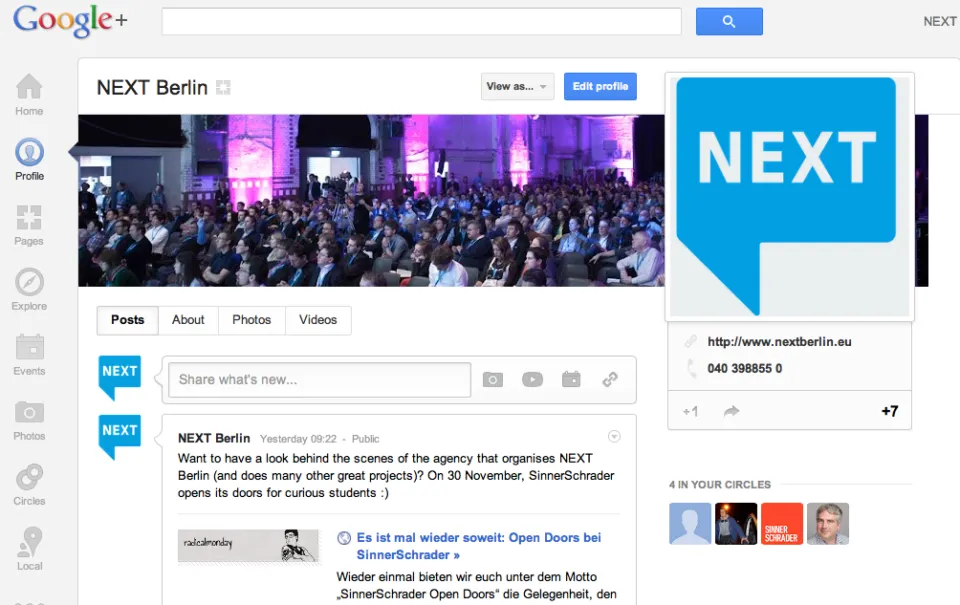Image resolution: width=960 pixels, height=605 pixels.
Task: Add a video with the play icon
Action: click(x=532, y=380)
